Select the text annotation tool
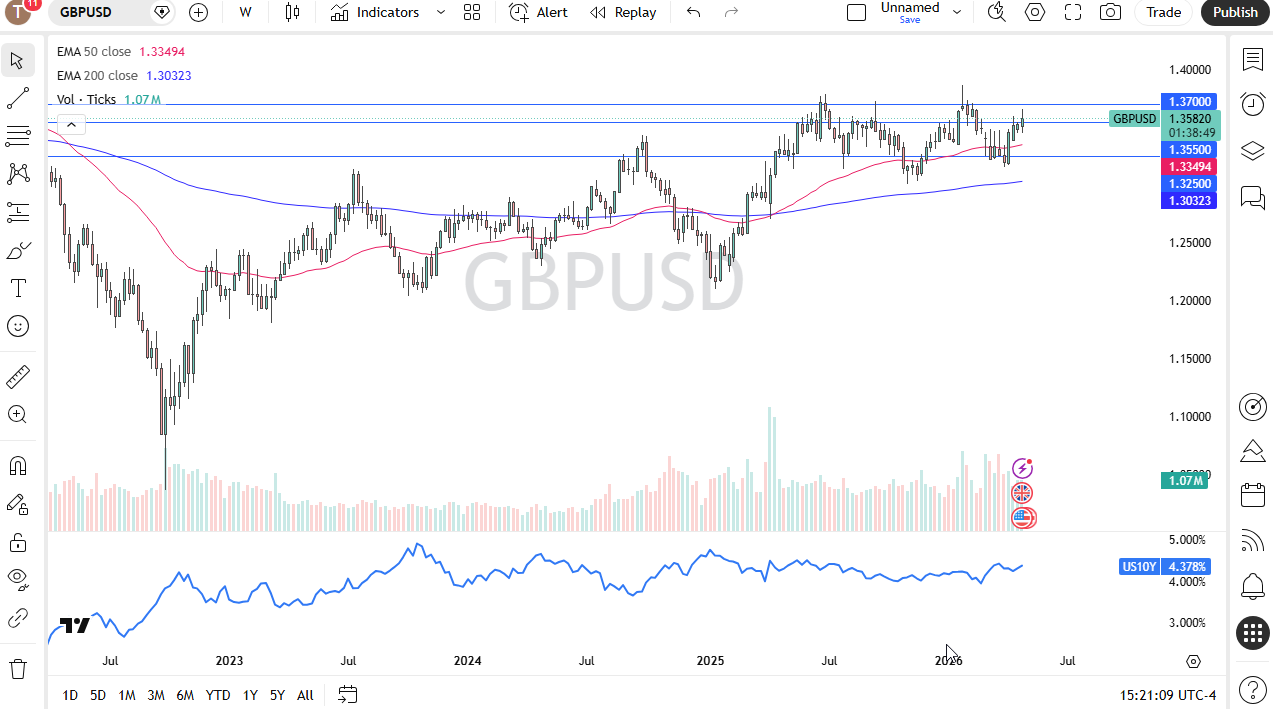1273x709 pixels. [17, 288]
